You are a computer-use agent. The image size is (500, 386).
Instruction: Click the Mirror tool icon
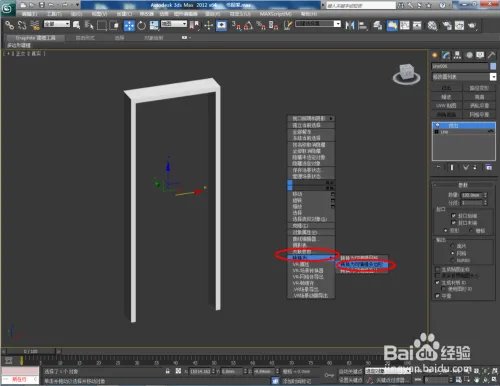click(350, 25)
